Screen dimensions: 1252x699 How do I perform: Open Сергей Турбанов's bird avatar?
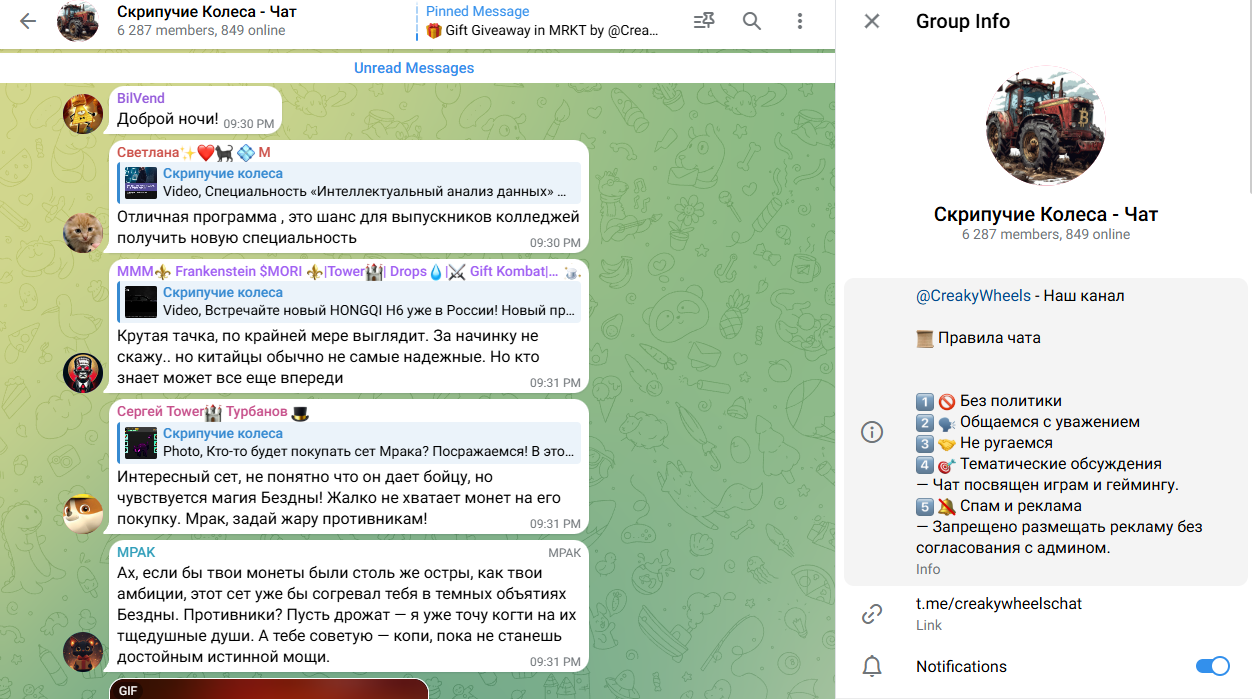pos(83,514)
